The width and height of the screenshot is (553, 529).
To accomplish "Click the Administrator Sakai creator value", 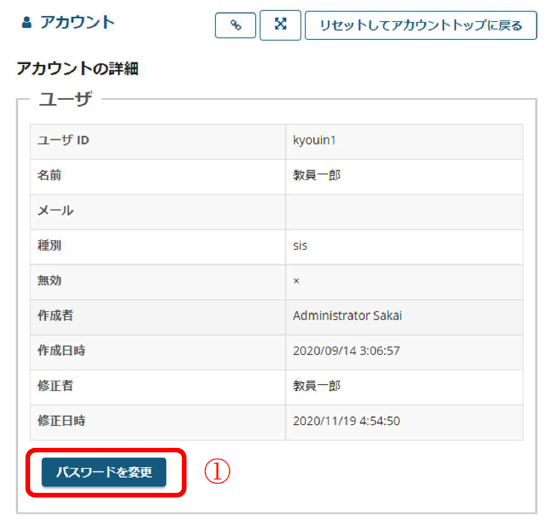I will pyautogui.click(x=347, y=316).
